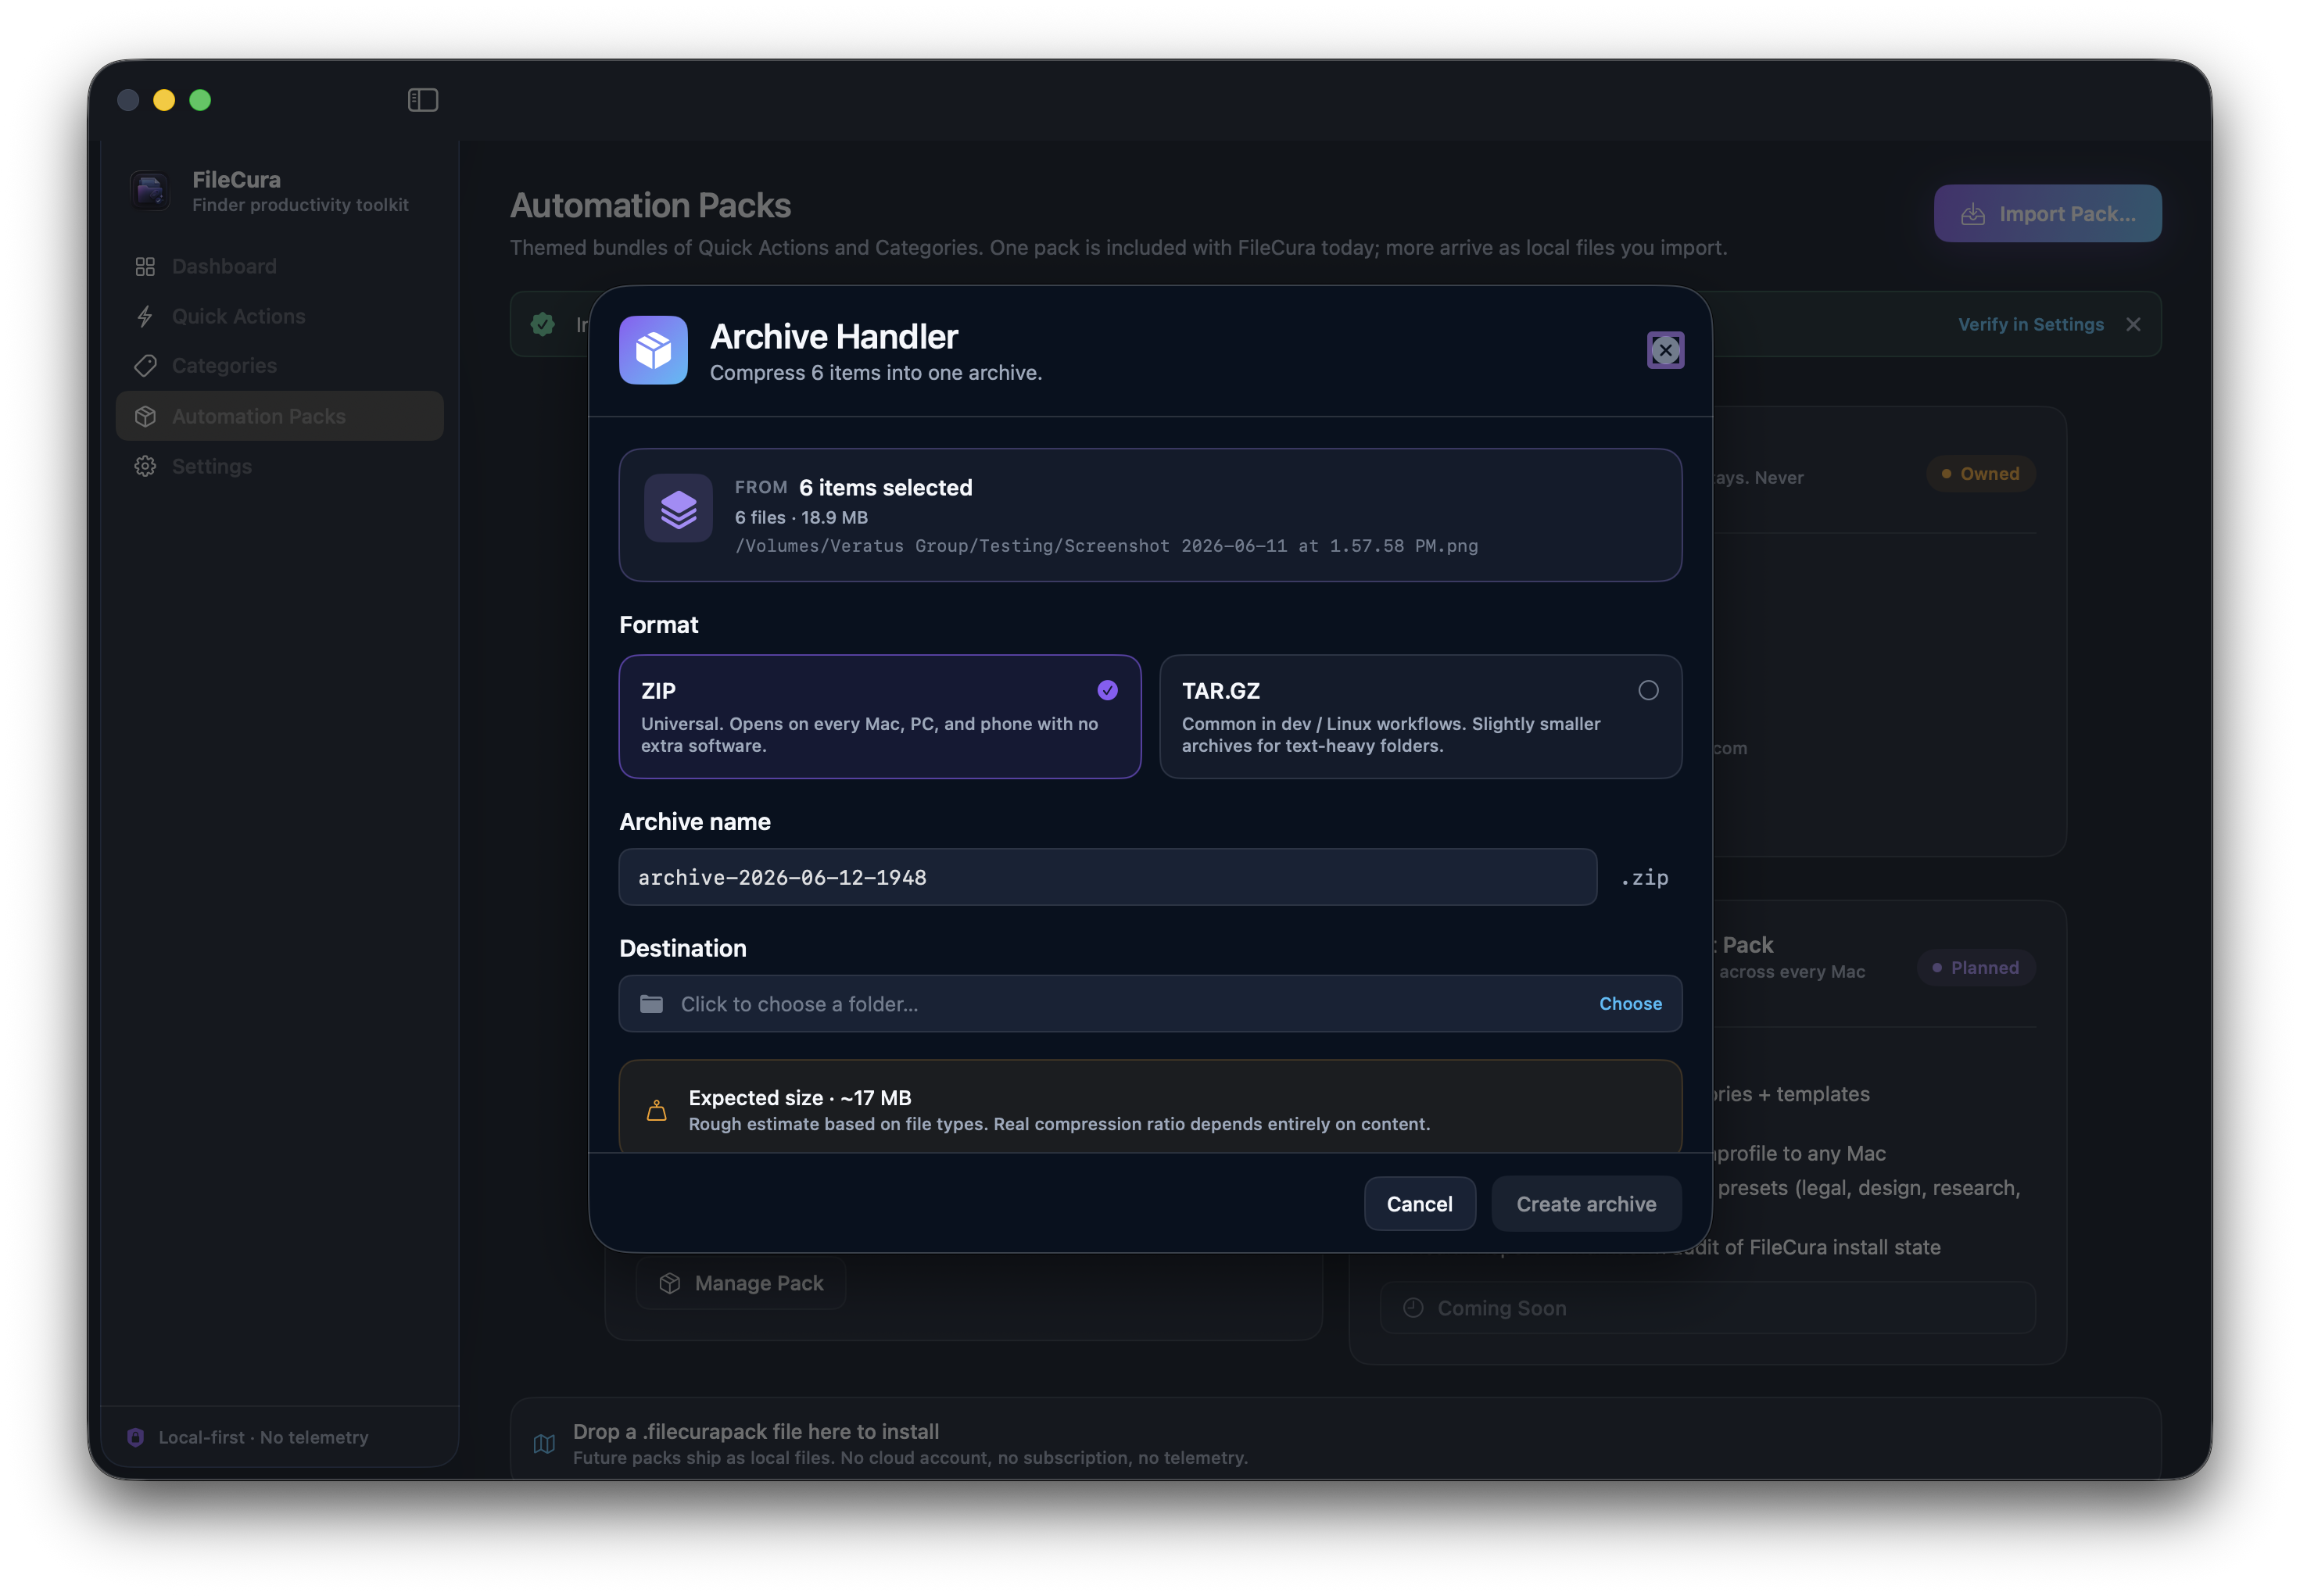The image size is (2300, 1596).
Task: Click the Import Pack… button
Action: [2047, 214]
